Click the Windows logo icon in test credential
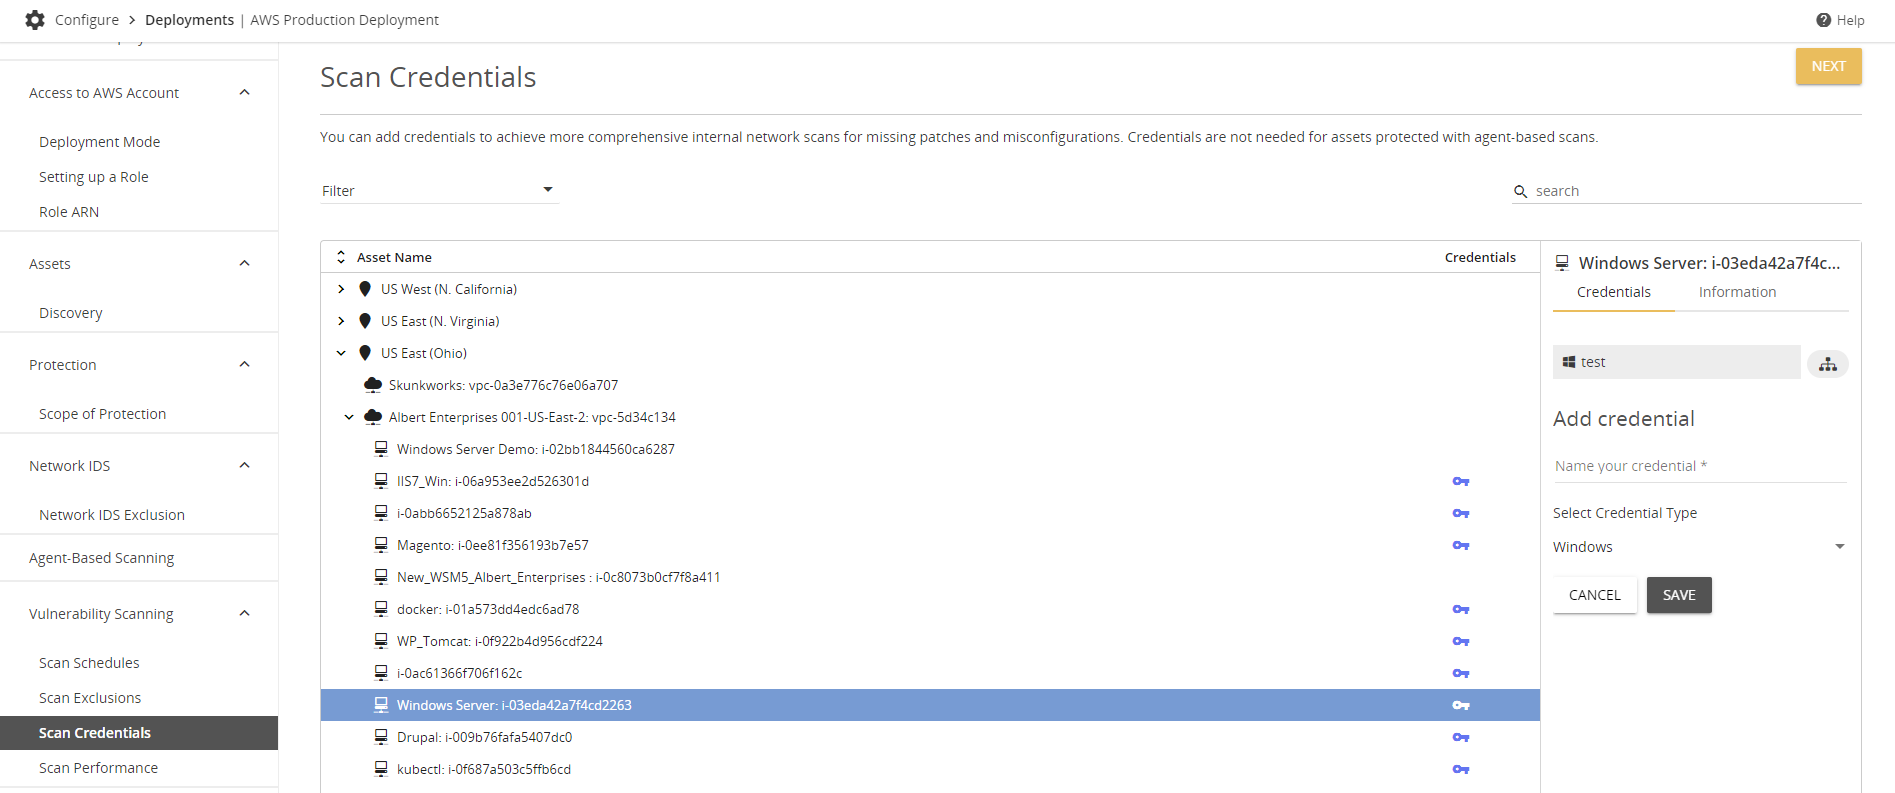1895x793 pixels. pyautogui.click(x=1569, y=362)
